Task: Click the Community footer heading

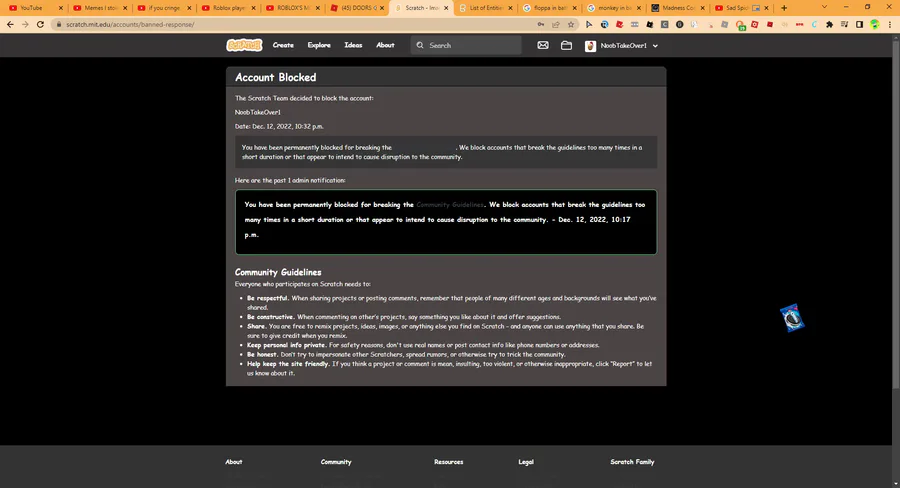Action: pyautogui.click(x=336, y=462)
